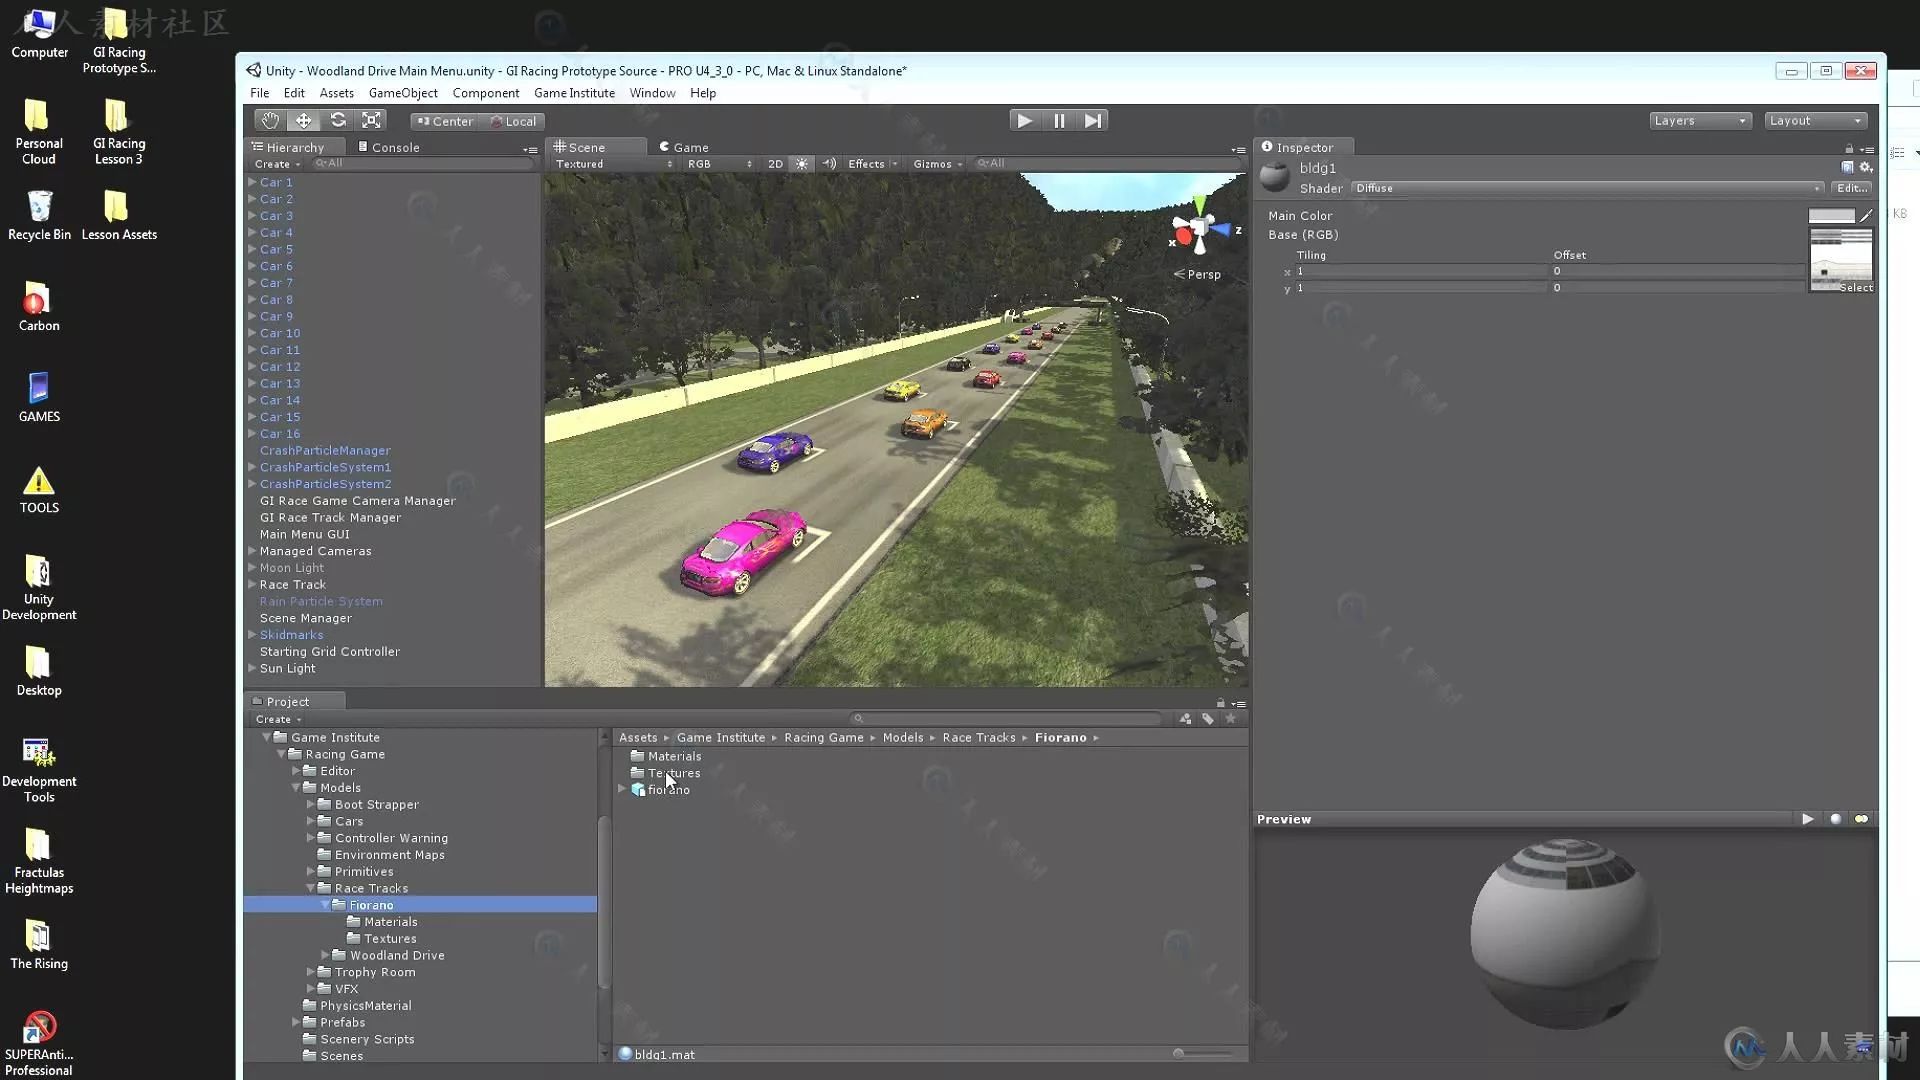Open the RGB render mode dropdown
Viewport: 1920px width, 1080px height.
tap(719, 164)
